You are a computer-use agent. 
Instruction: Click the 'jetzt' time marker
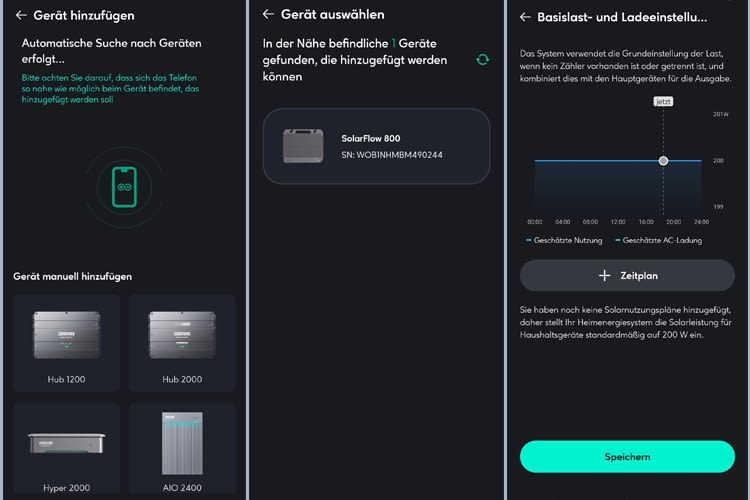tap(663, 101)
